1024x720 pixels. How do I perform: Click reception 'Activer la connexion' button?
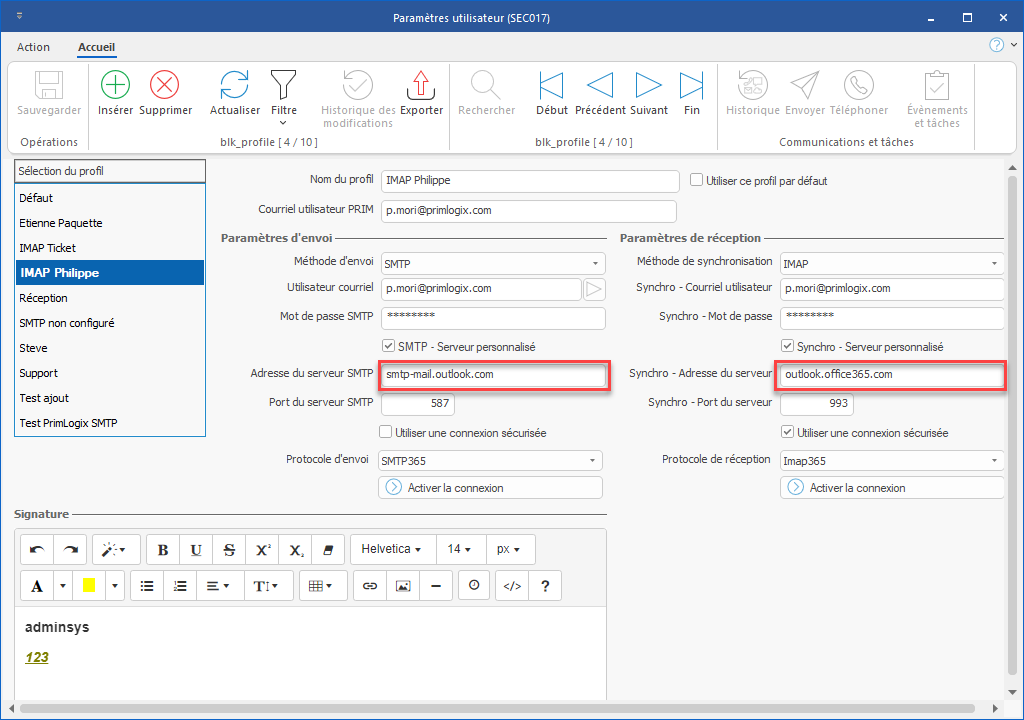click(892, 488)
